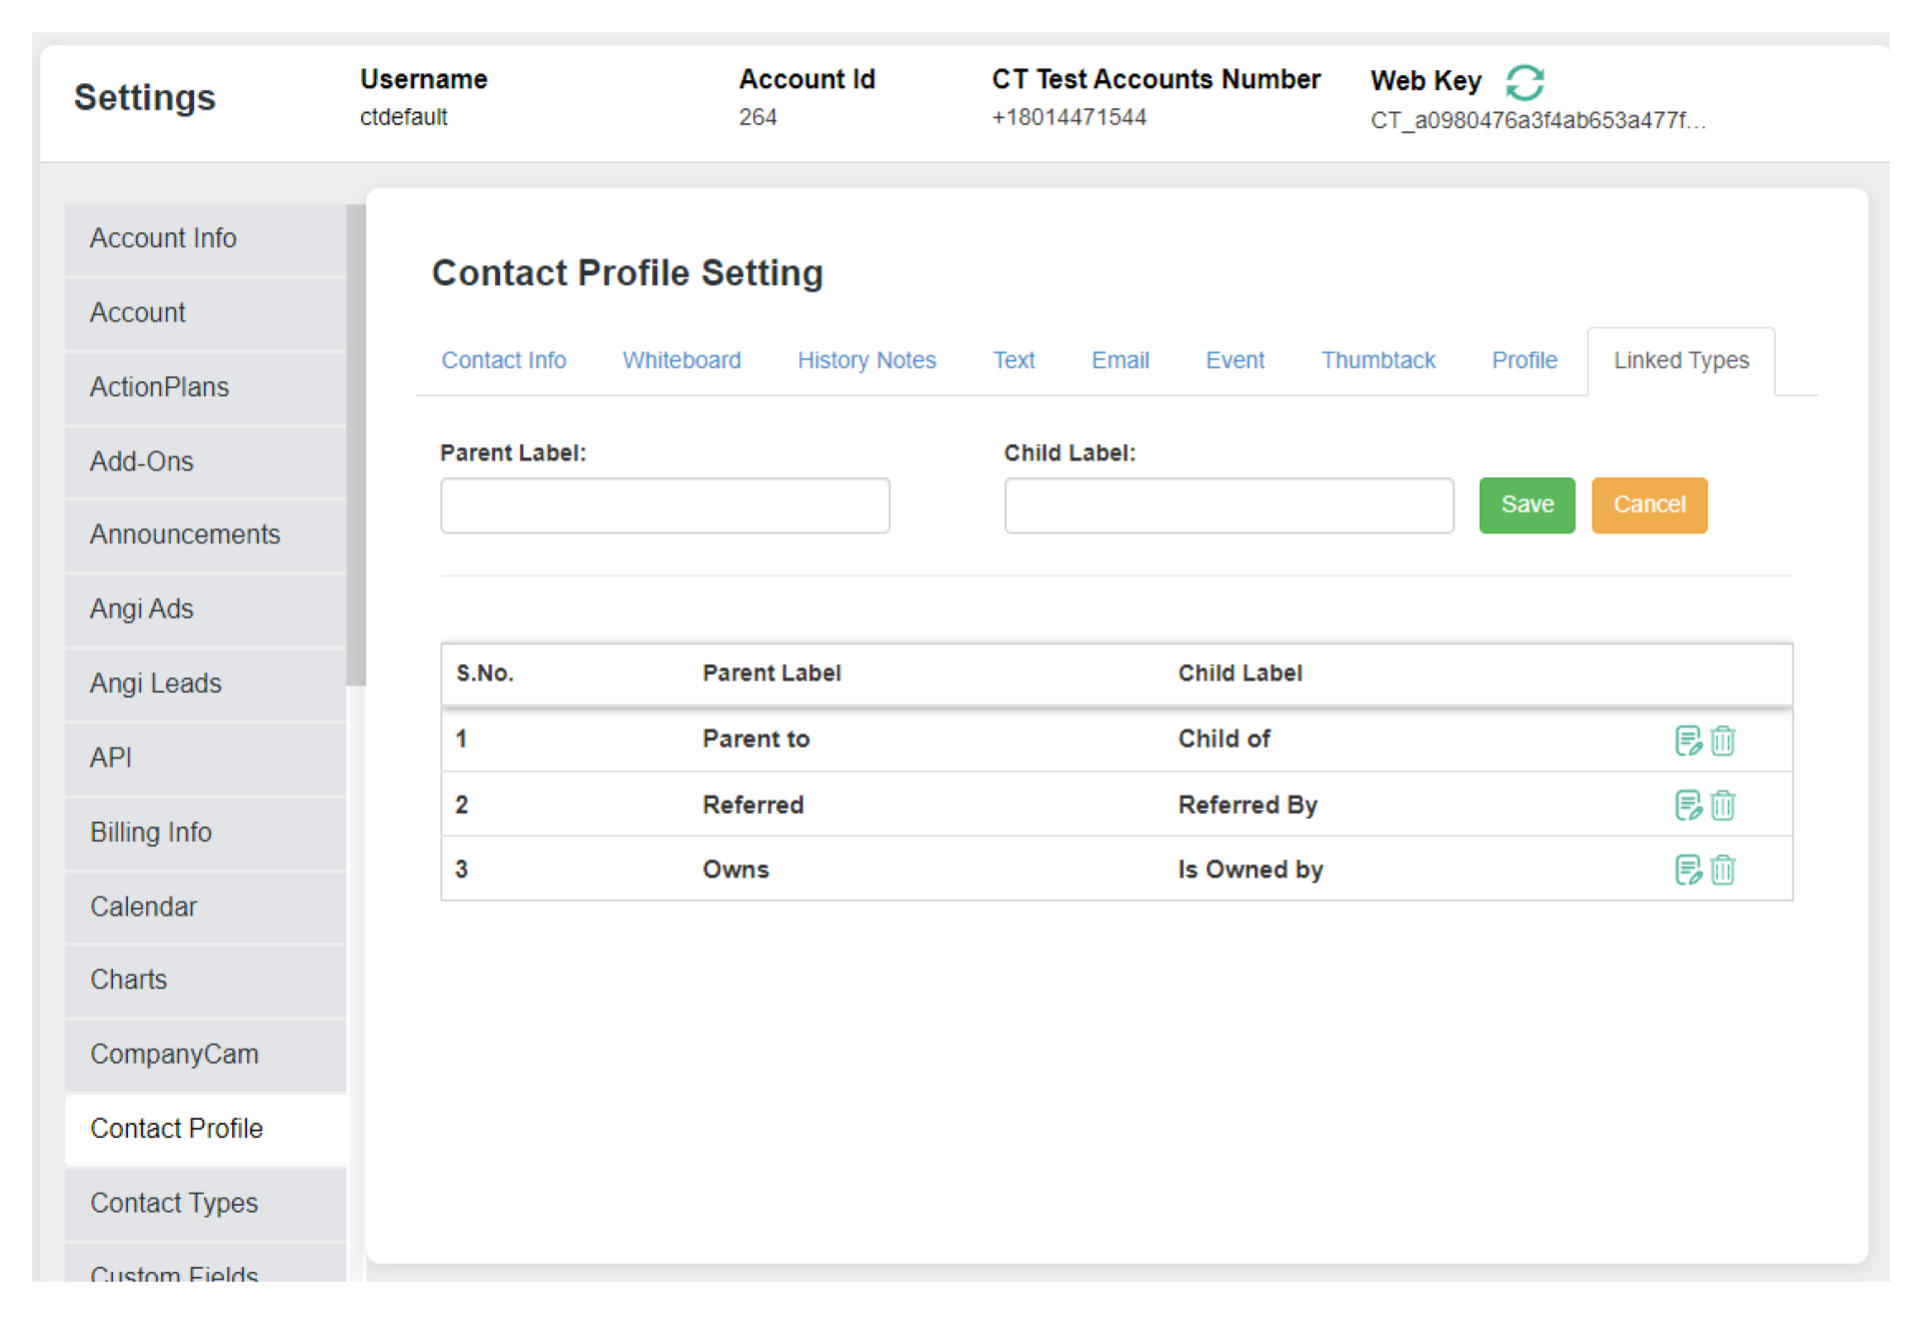Open the History Notes tab

(x=866, y=360)
